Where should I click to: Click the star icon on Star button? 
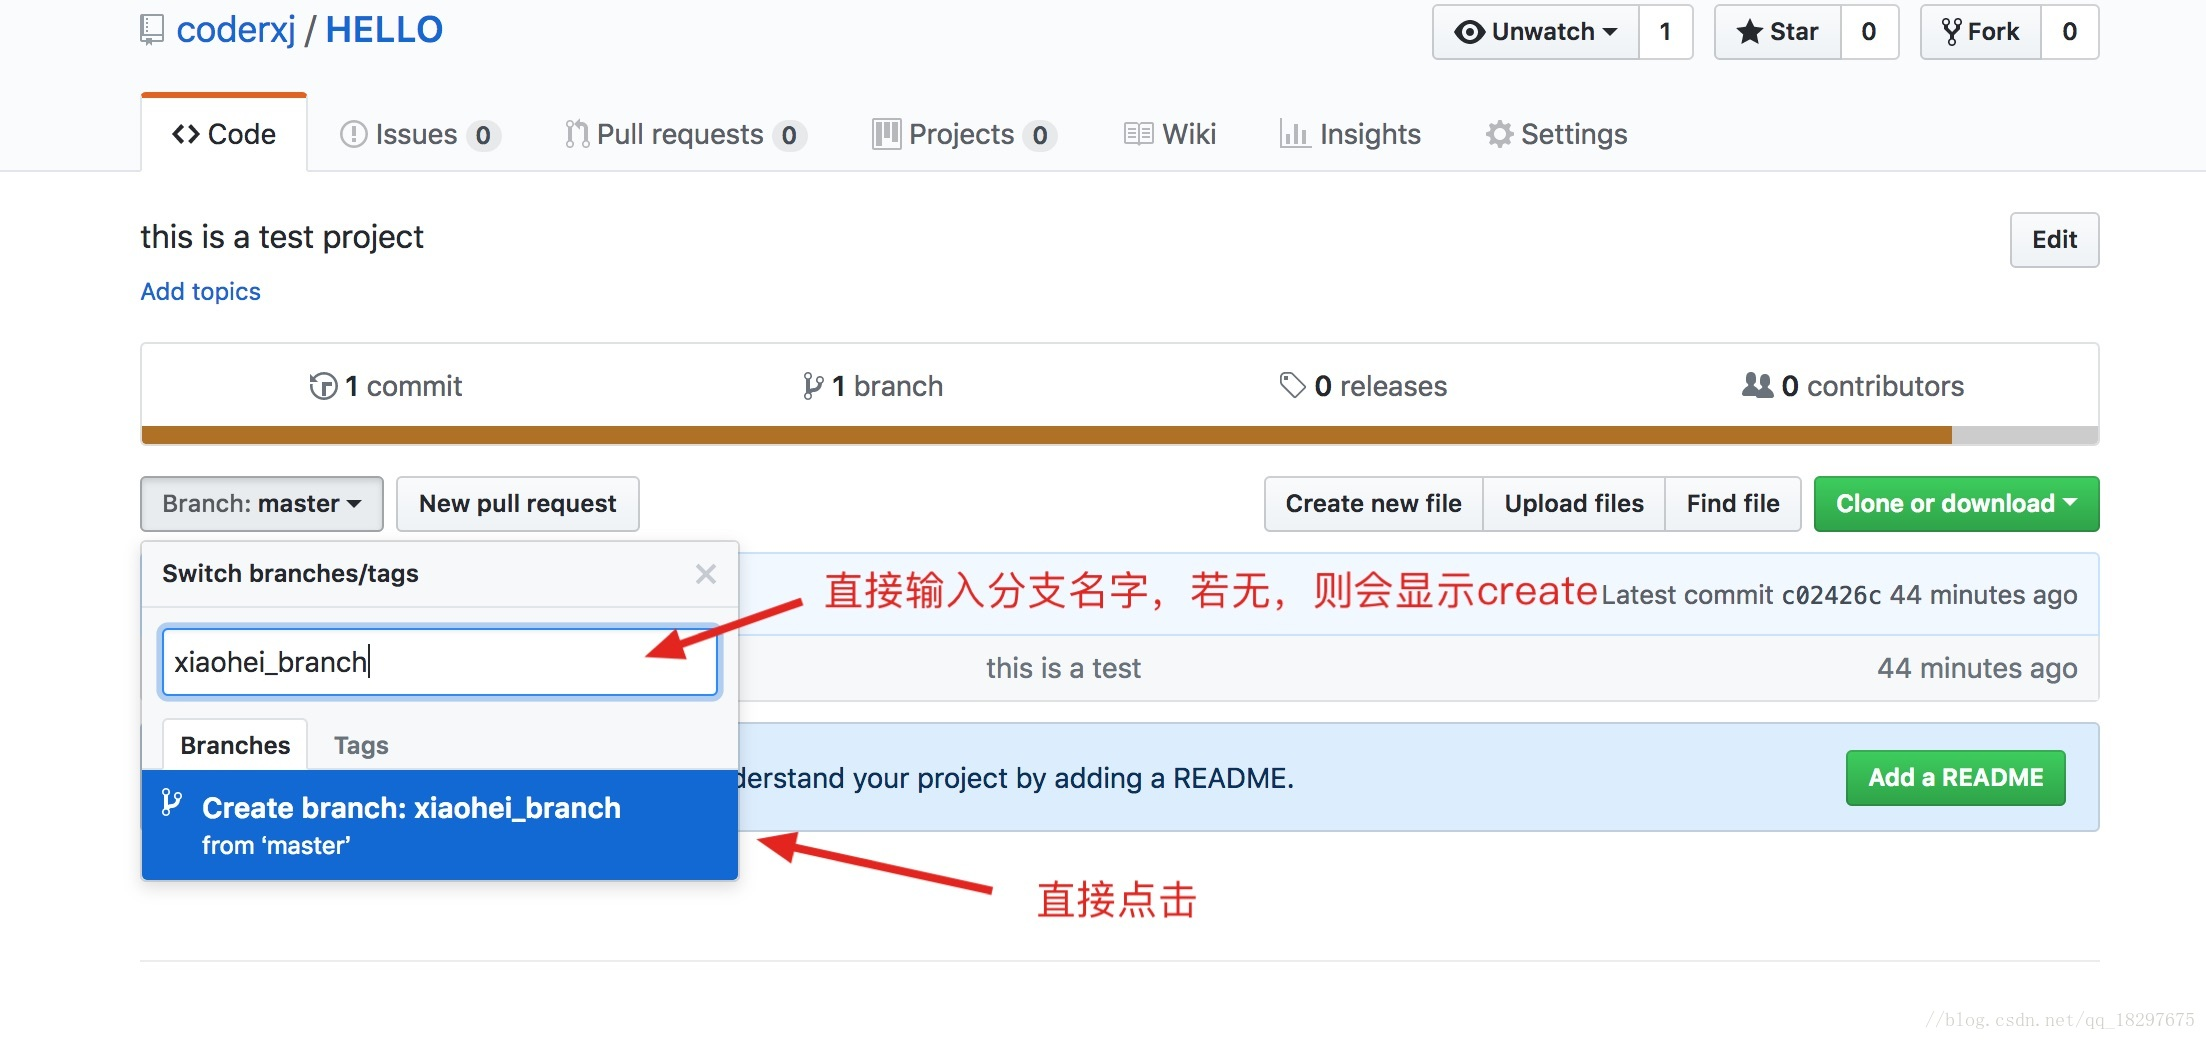[x=1750, y=32]
